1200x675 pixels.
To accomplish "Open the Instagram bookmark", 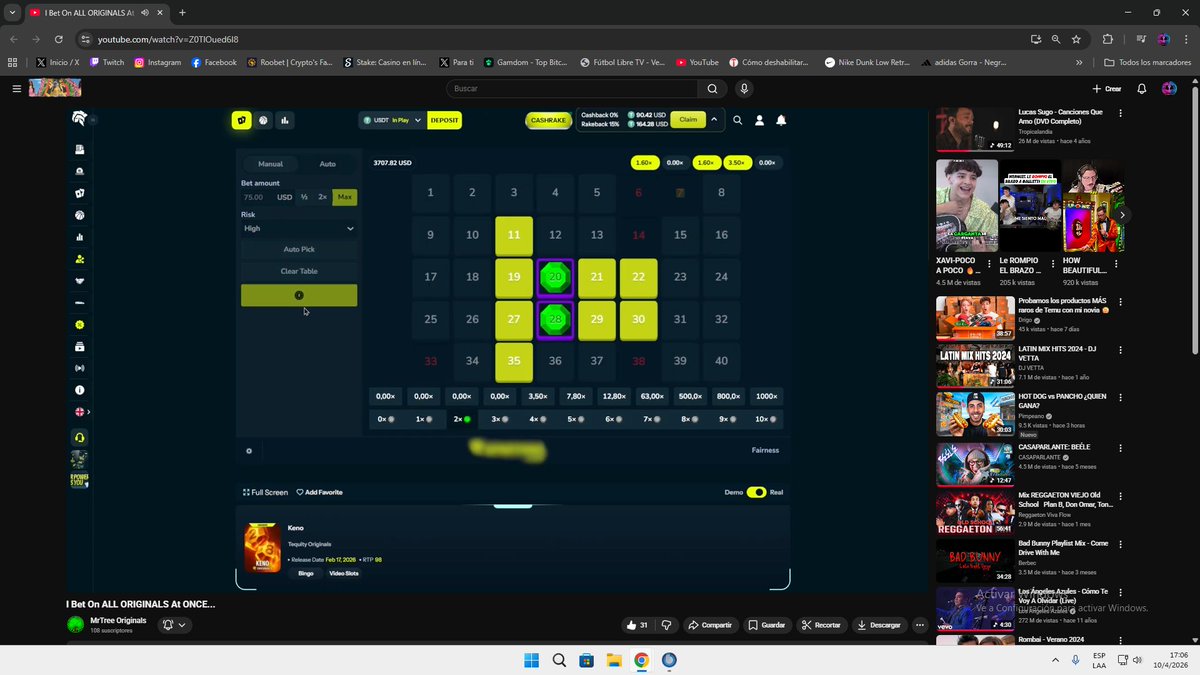I will tap(158, 62).
